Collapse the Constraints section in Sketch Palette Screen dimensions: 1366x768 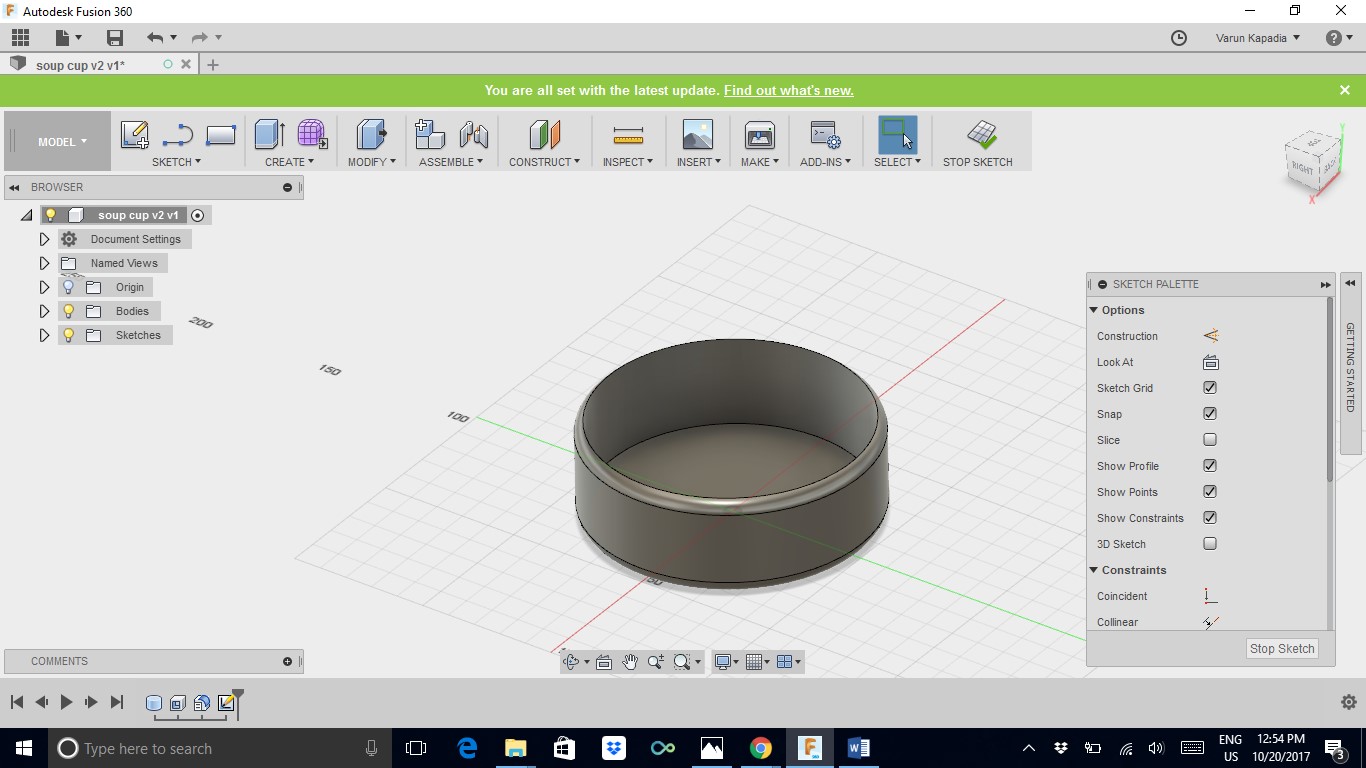pos(1094,570)
